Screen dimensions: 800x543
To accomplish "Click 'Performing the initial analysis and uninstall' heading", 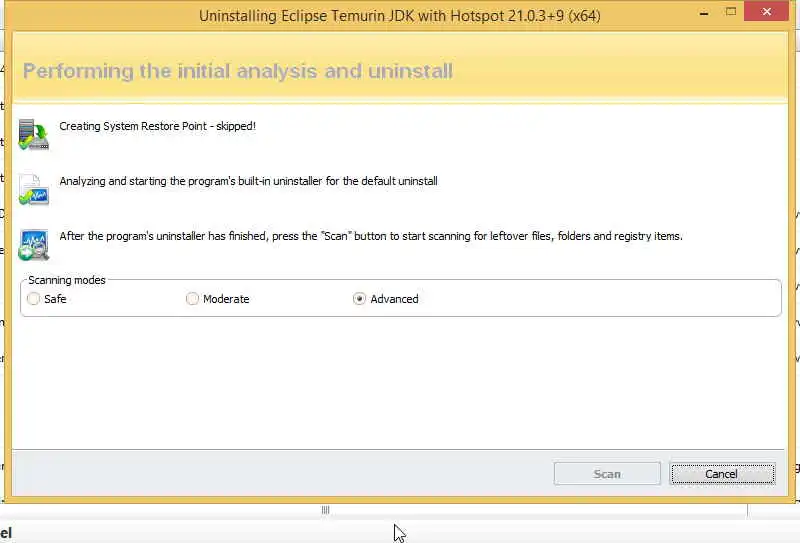I will (x=238, y=71).
